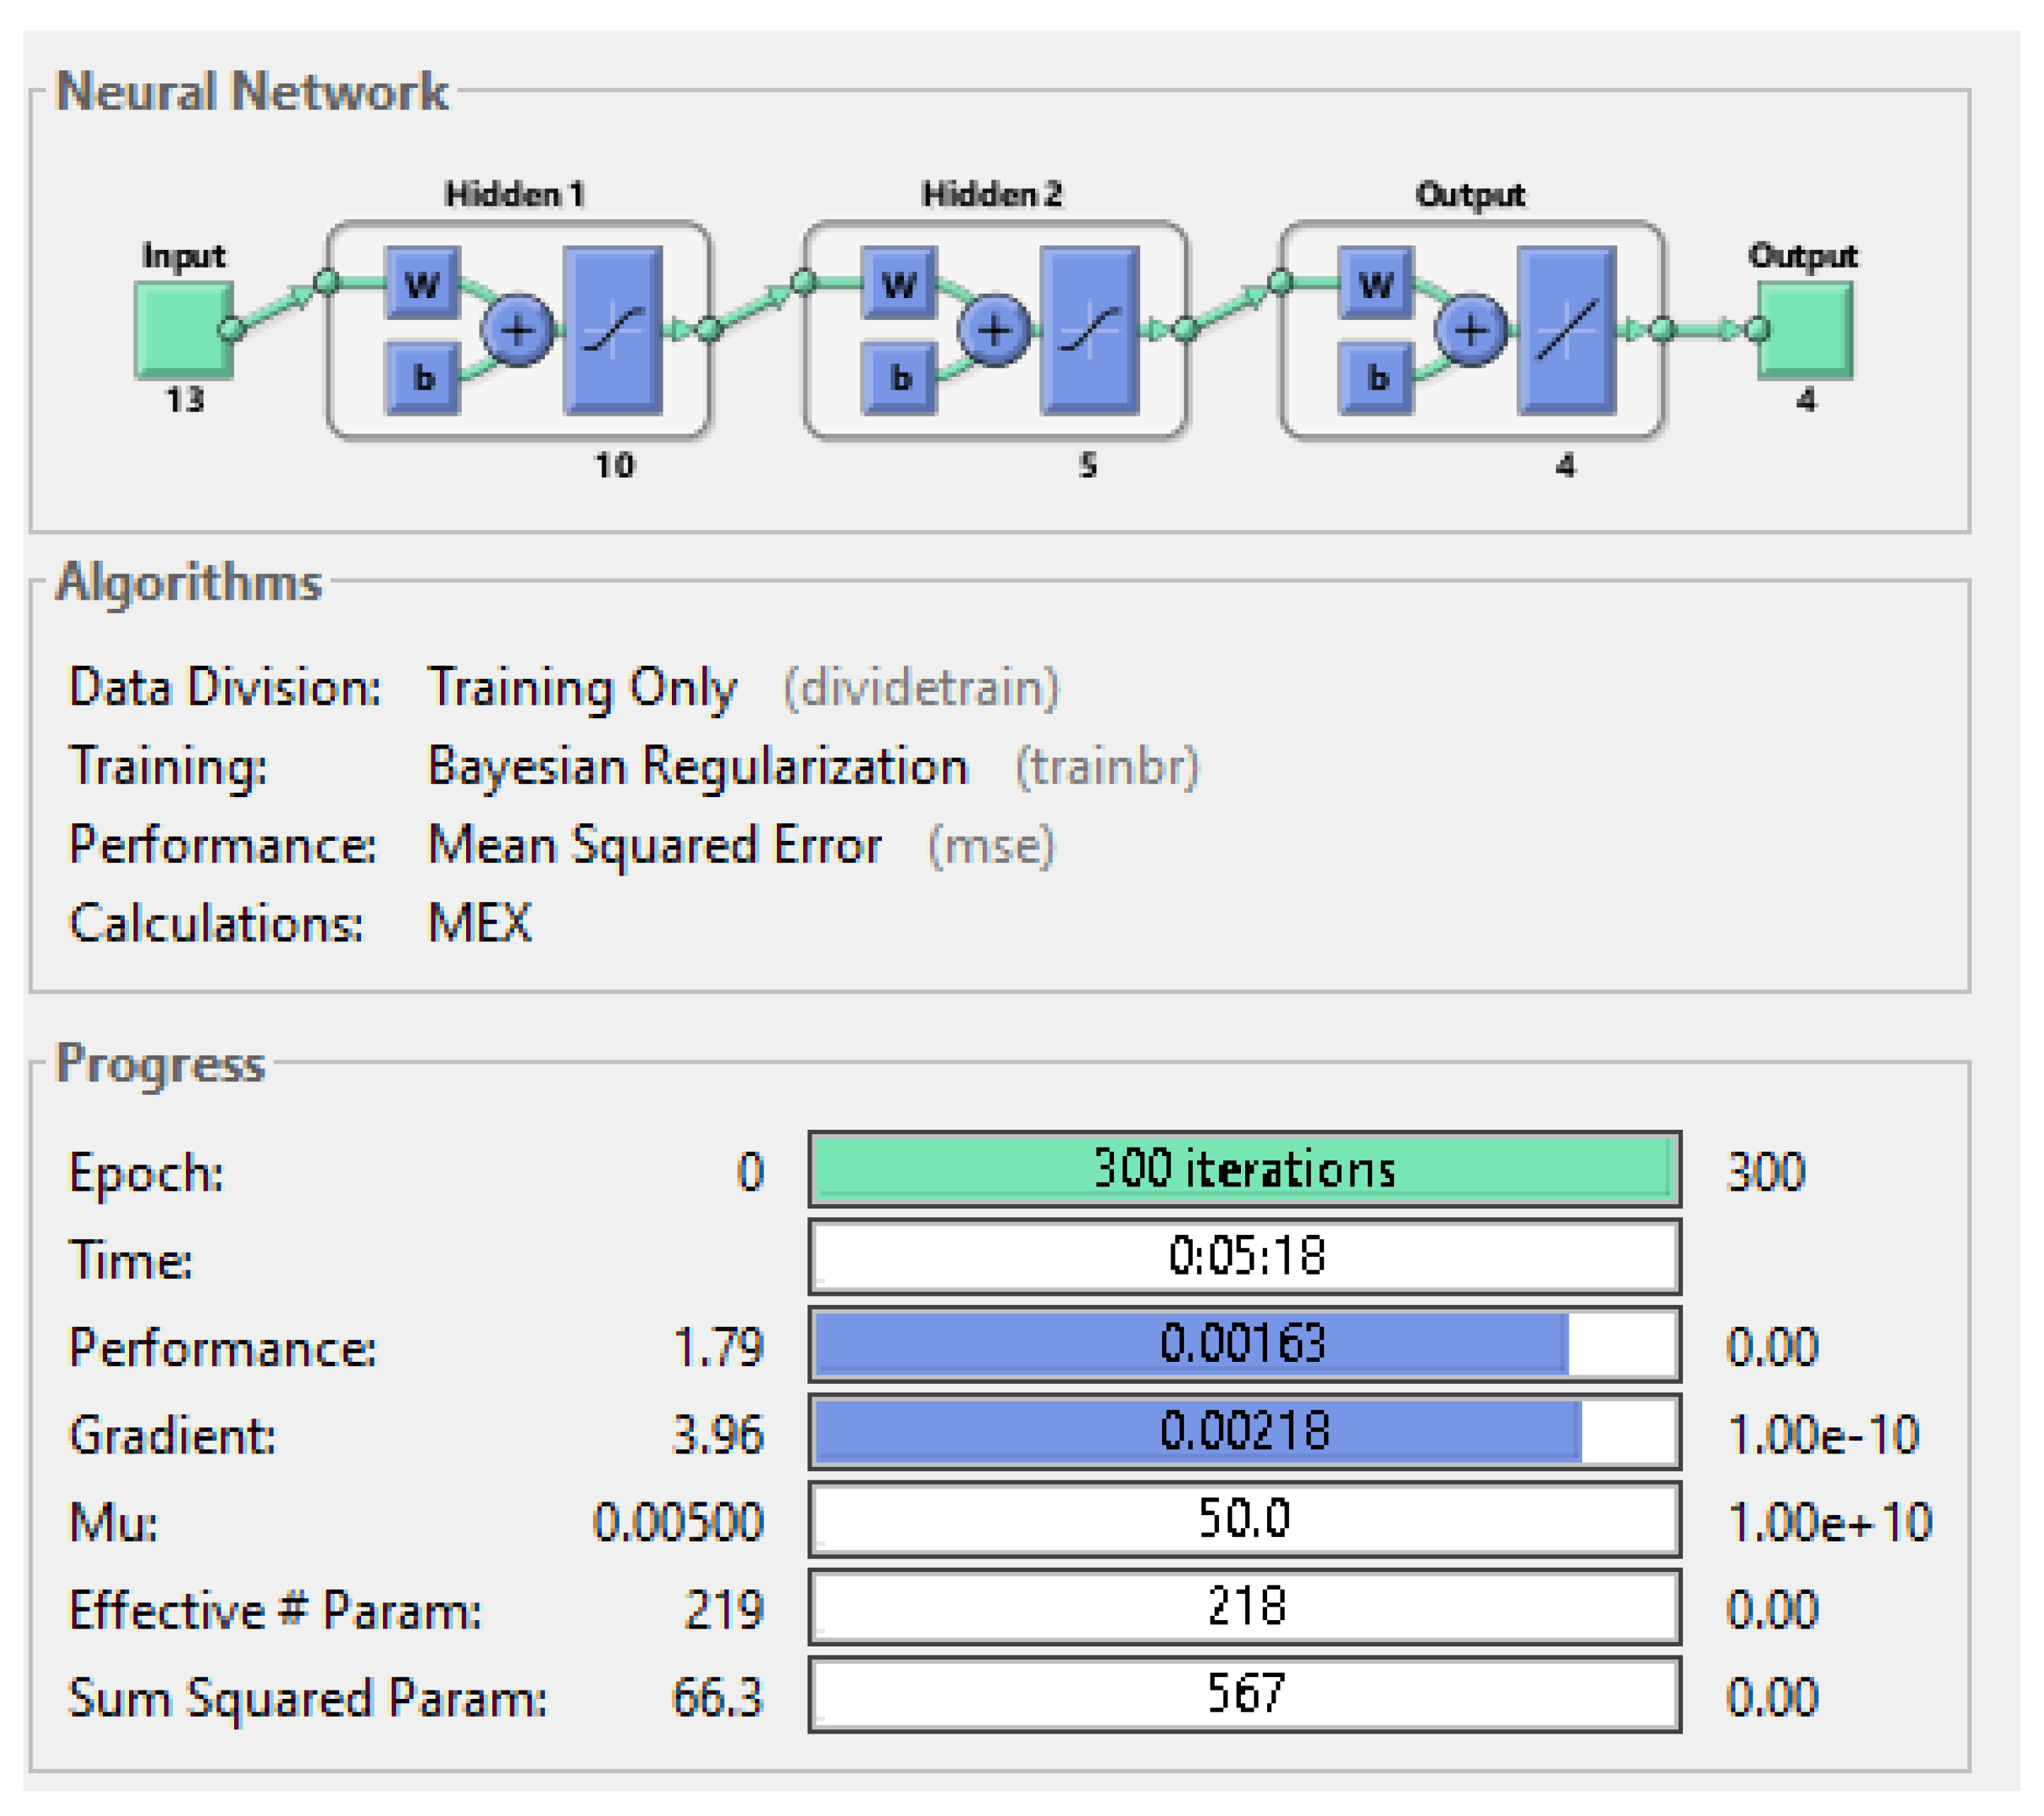Viewport: 2044px width, 1816px height.
Task: Click the Hidden 2 summation plus node
Action: click(x=993, y=330)
